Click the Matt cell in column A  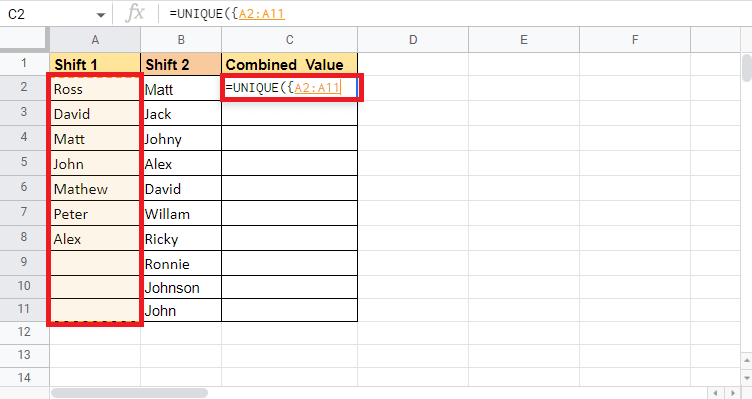tap(95, 139)
